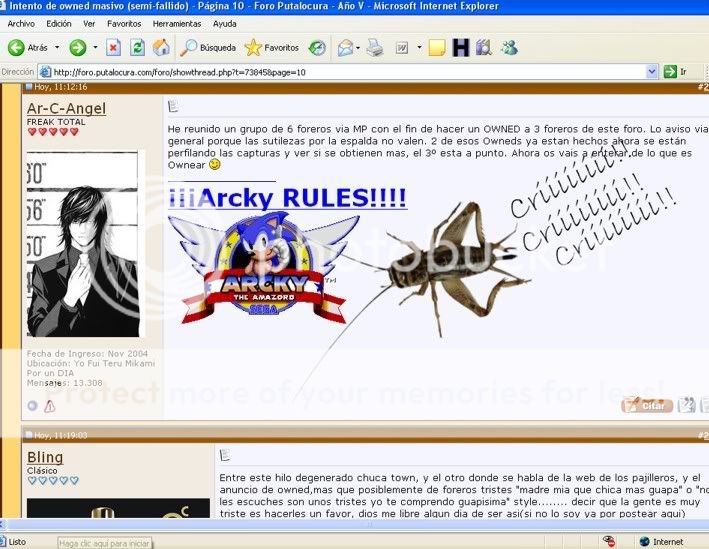Viewport: 709px width, 549px height.
Task: Open Bling user profile link
Action: coord(45,457)
